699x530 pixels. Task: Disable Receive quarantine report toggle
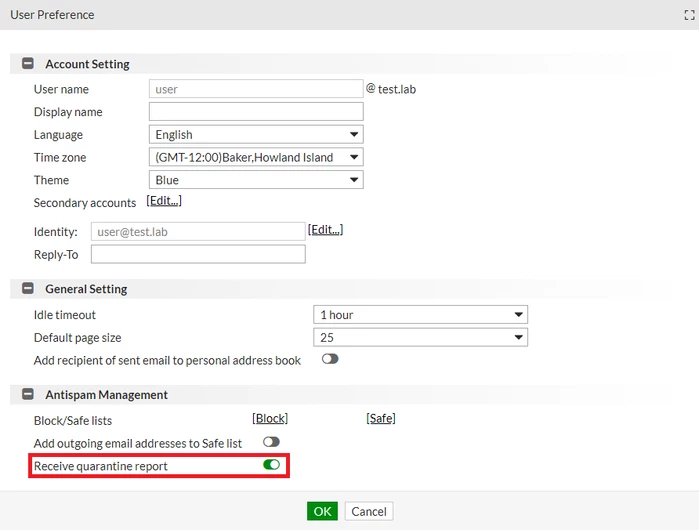pyautogui.click(x=271, y=465)
